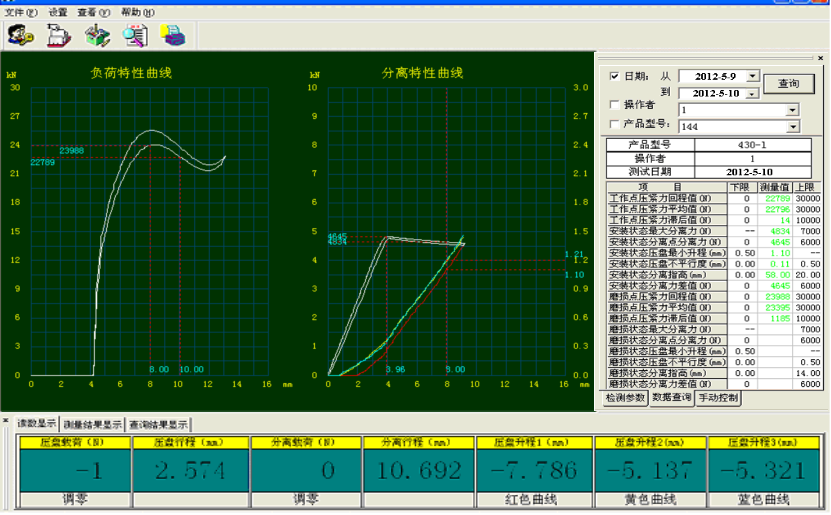Click the factory test machine toolbar icon
This screenshot has width=831, height=515.
(x=59, y=36)
